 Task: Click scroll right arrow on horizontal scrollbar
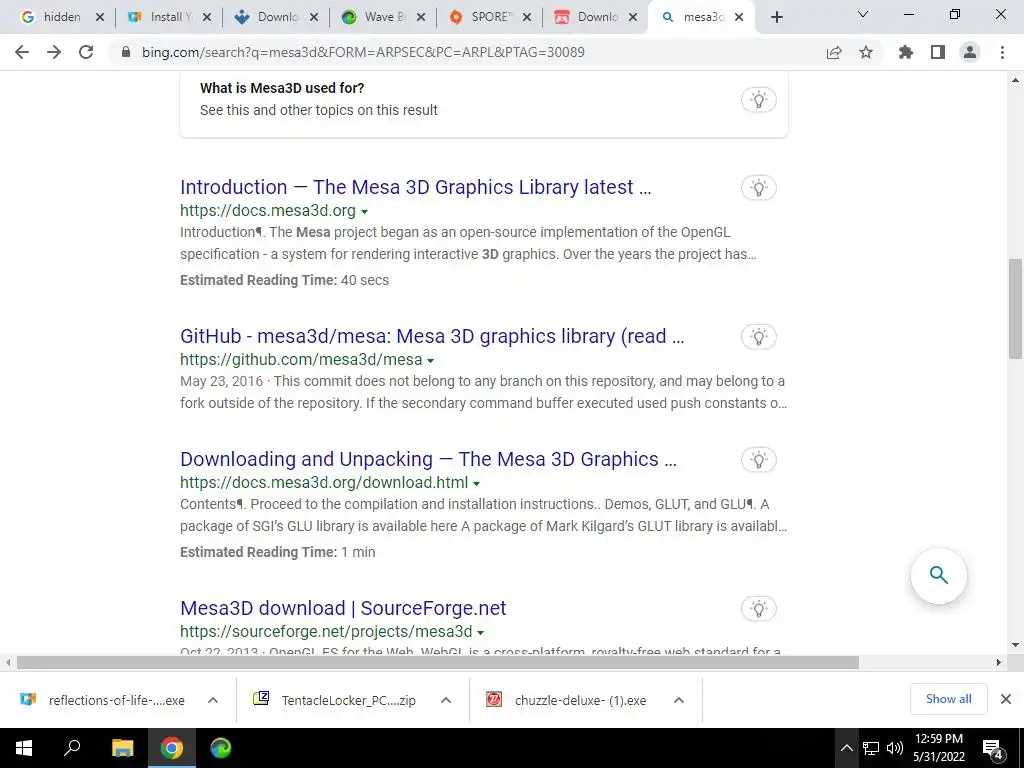click(999, 662)
